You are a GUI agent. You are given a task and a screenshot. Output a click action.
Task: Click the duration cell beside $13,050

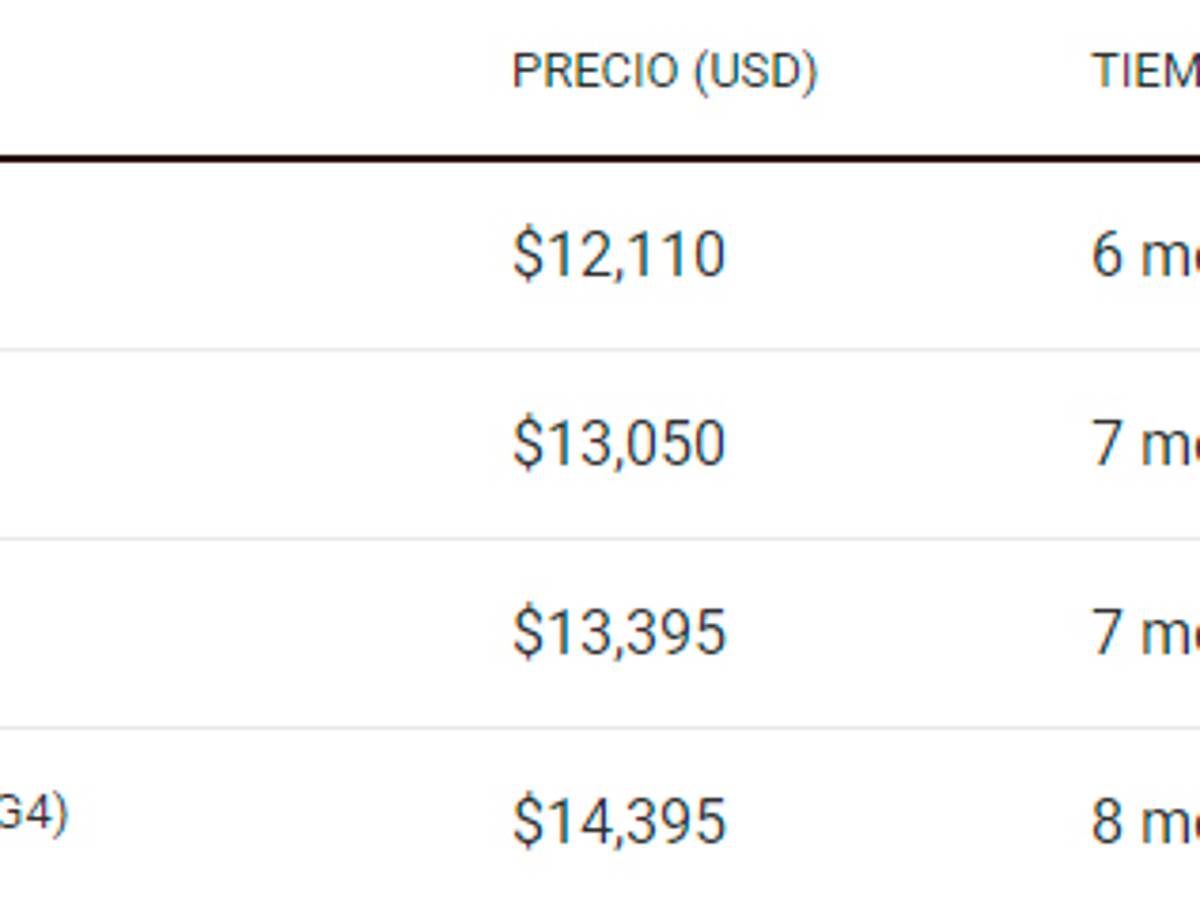pyautogui.click(x=1145, y=444)
